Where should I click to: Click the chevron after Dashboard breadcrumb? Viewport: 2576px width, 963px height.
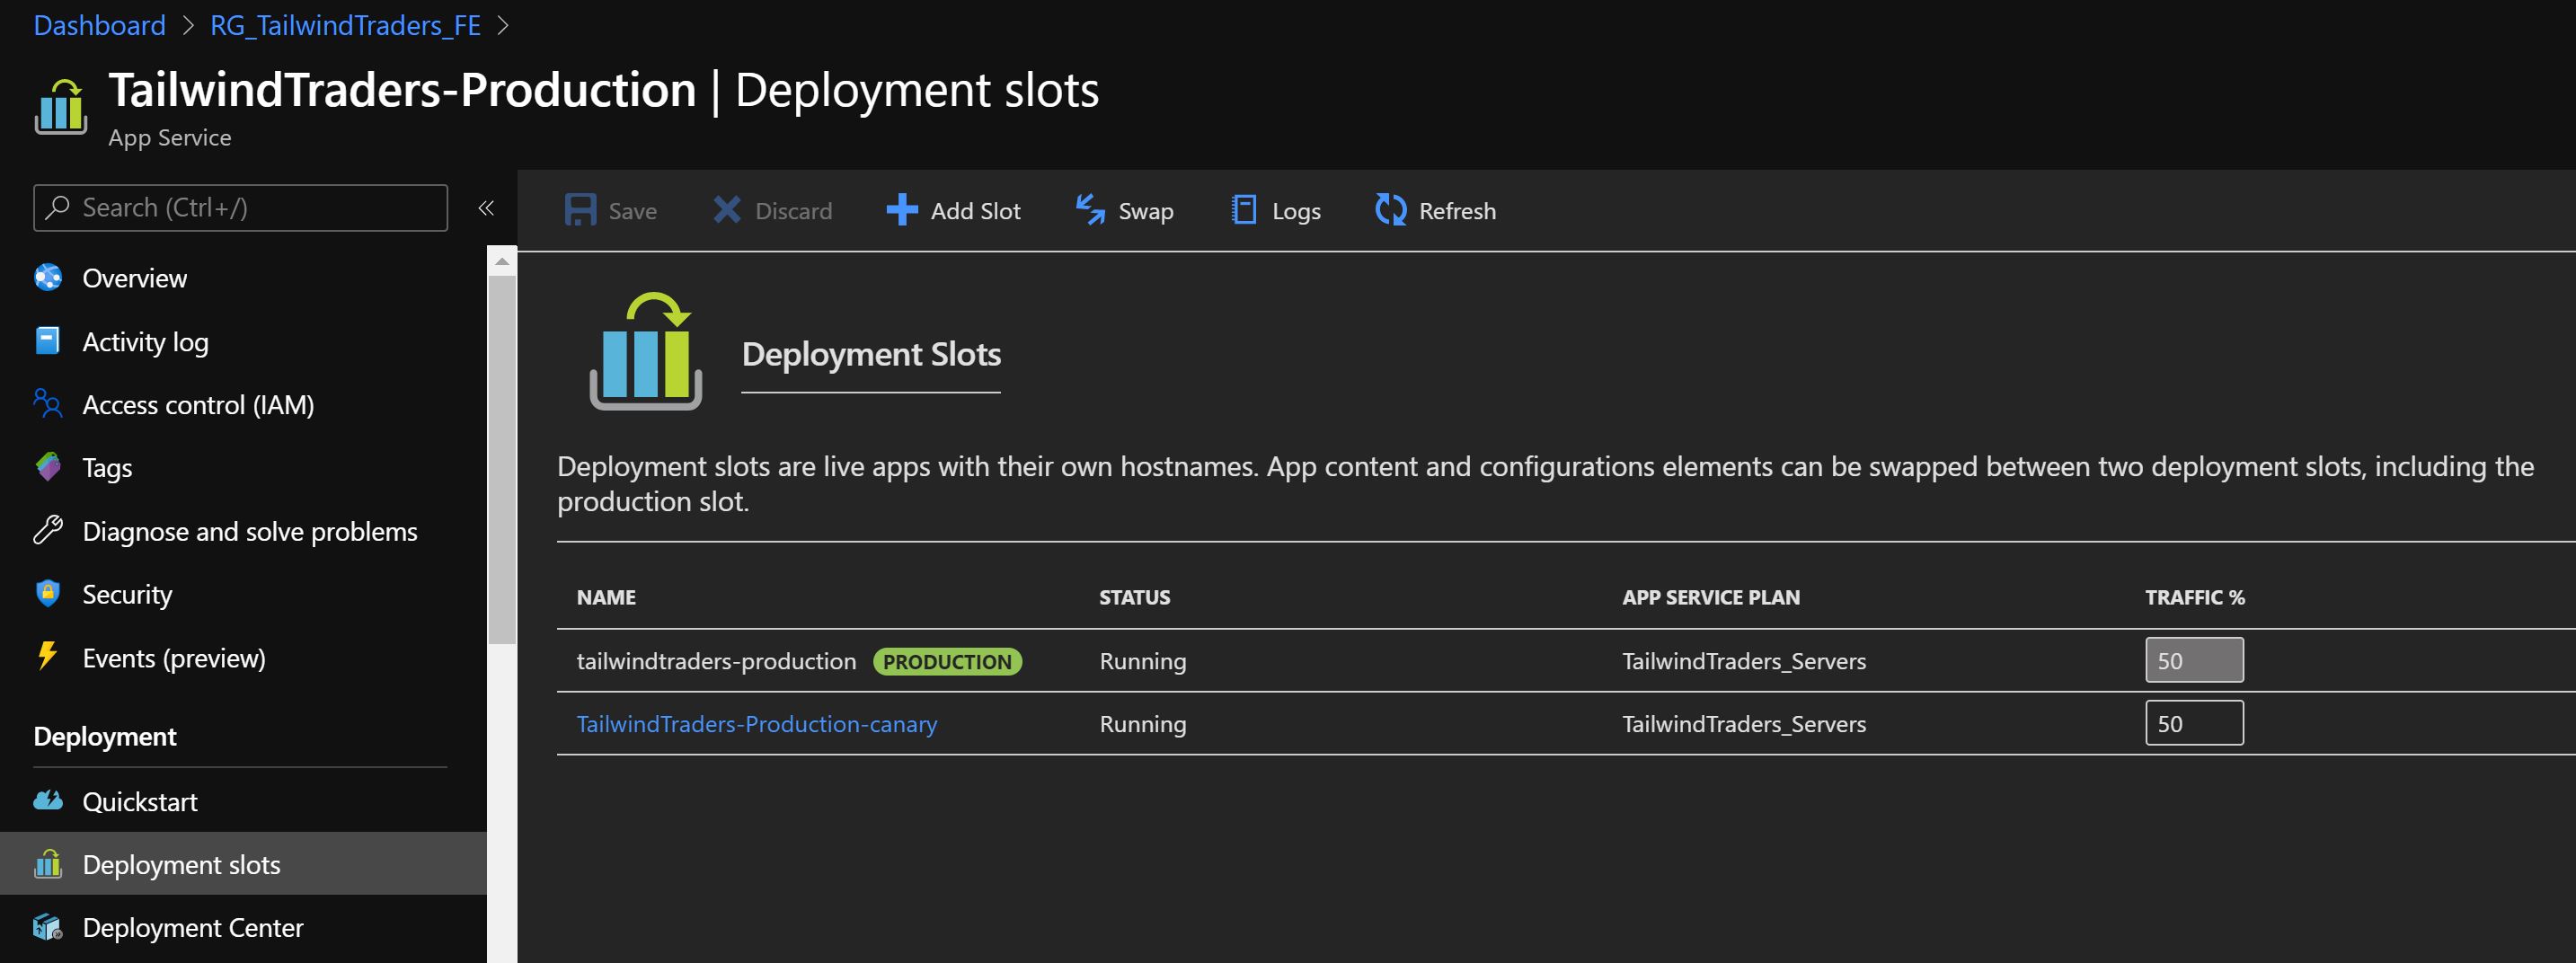tap(188, 25)
